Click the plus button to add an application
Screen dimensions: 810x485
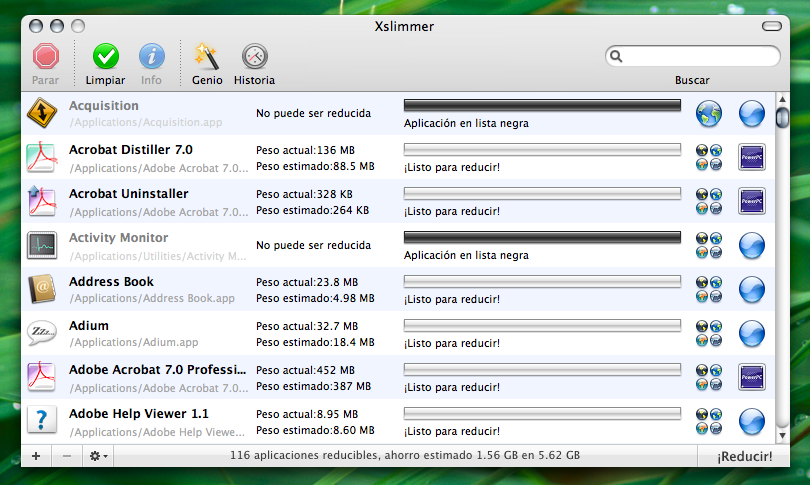(36, 456)
